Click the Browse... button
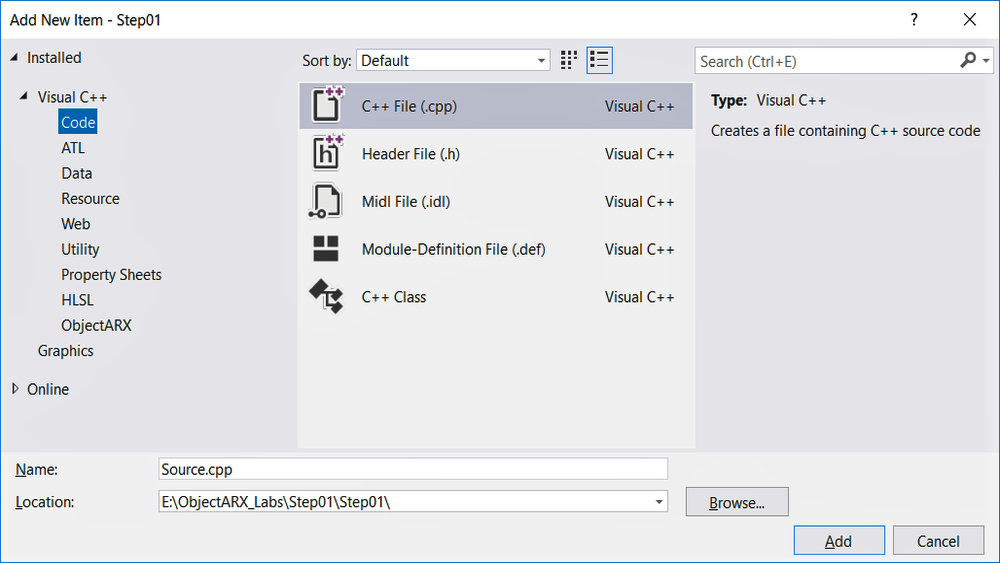The image size is (1000, 563). (x=737, y=502)
